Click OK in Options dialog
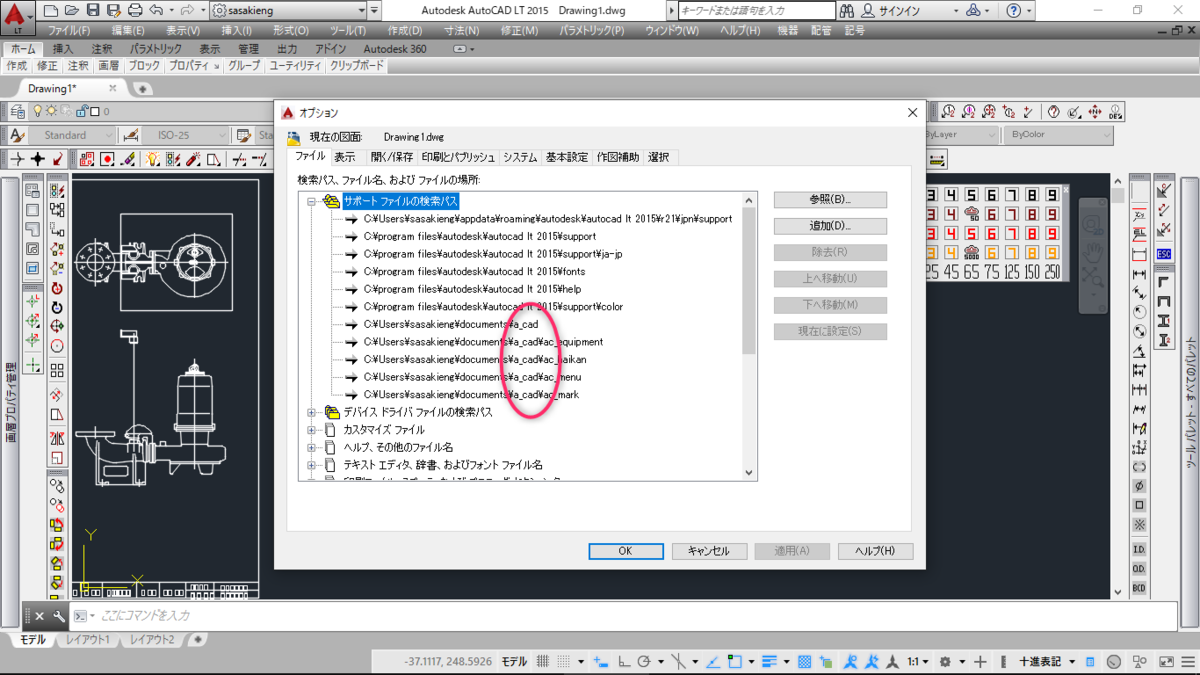Screen dimensions: 1200x675 [x=626, y=551]
